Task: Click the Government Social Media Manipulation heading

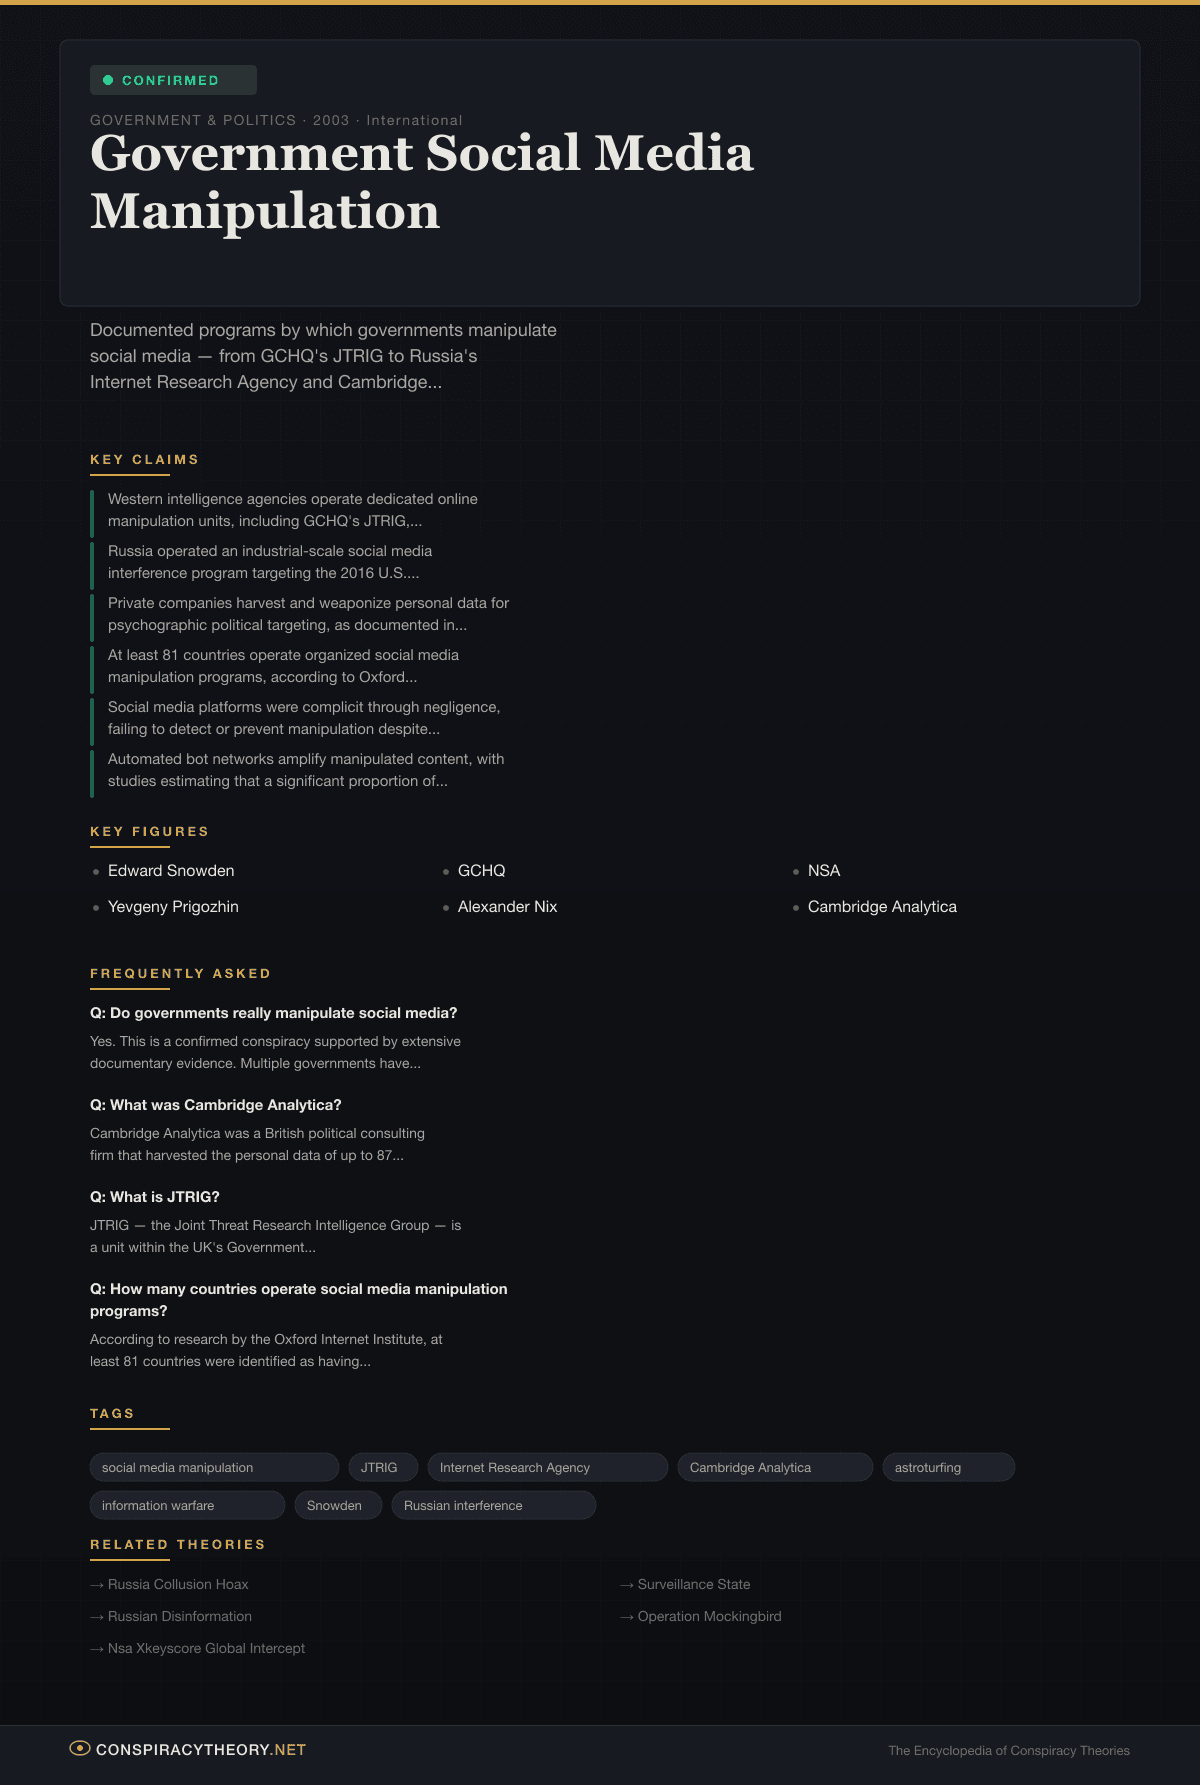Action: 421,182
